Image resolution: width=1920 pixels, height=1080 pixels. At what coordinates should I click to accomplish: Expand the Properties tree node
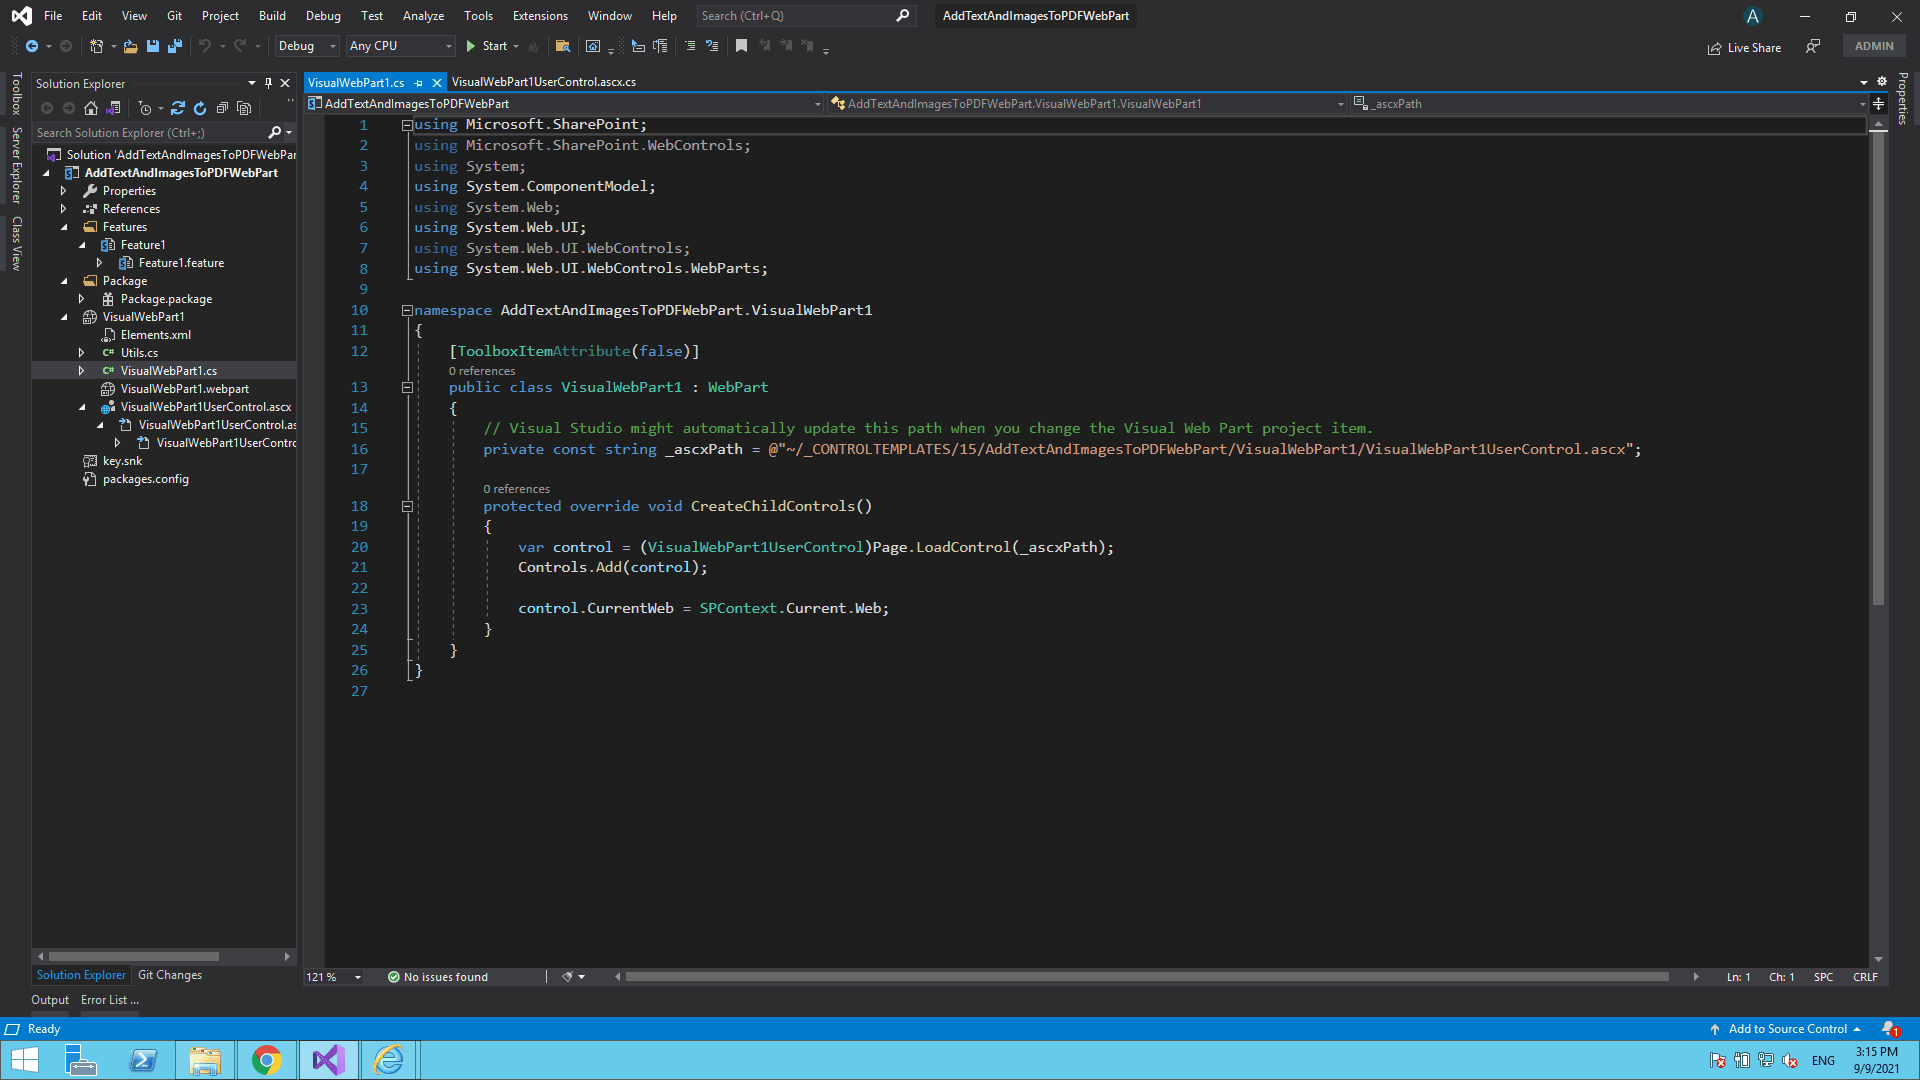[x=64, y=191]
